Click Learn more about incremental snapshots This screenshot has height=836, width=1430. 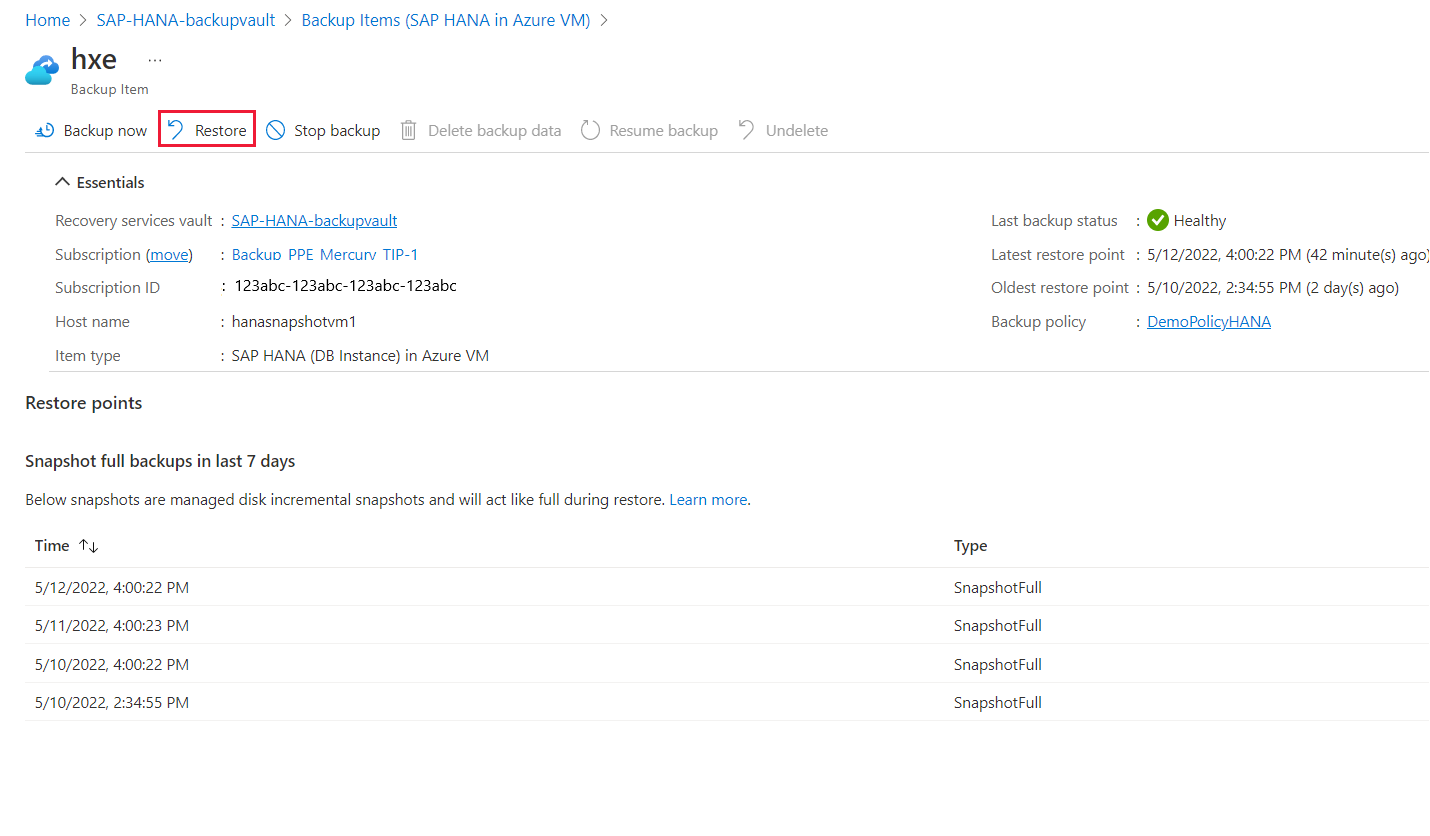[708, 499]
